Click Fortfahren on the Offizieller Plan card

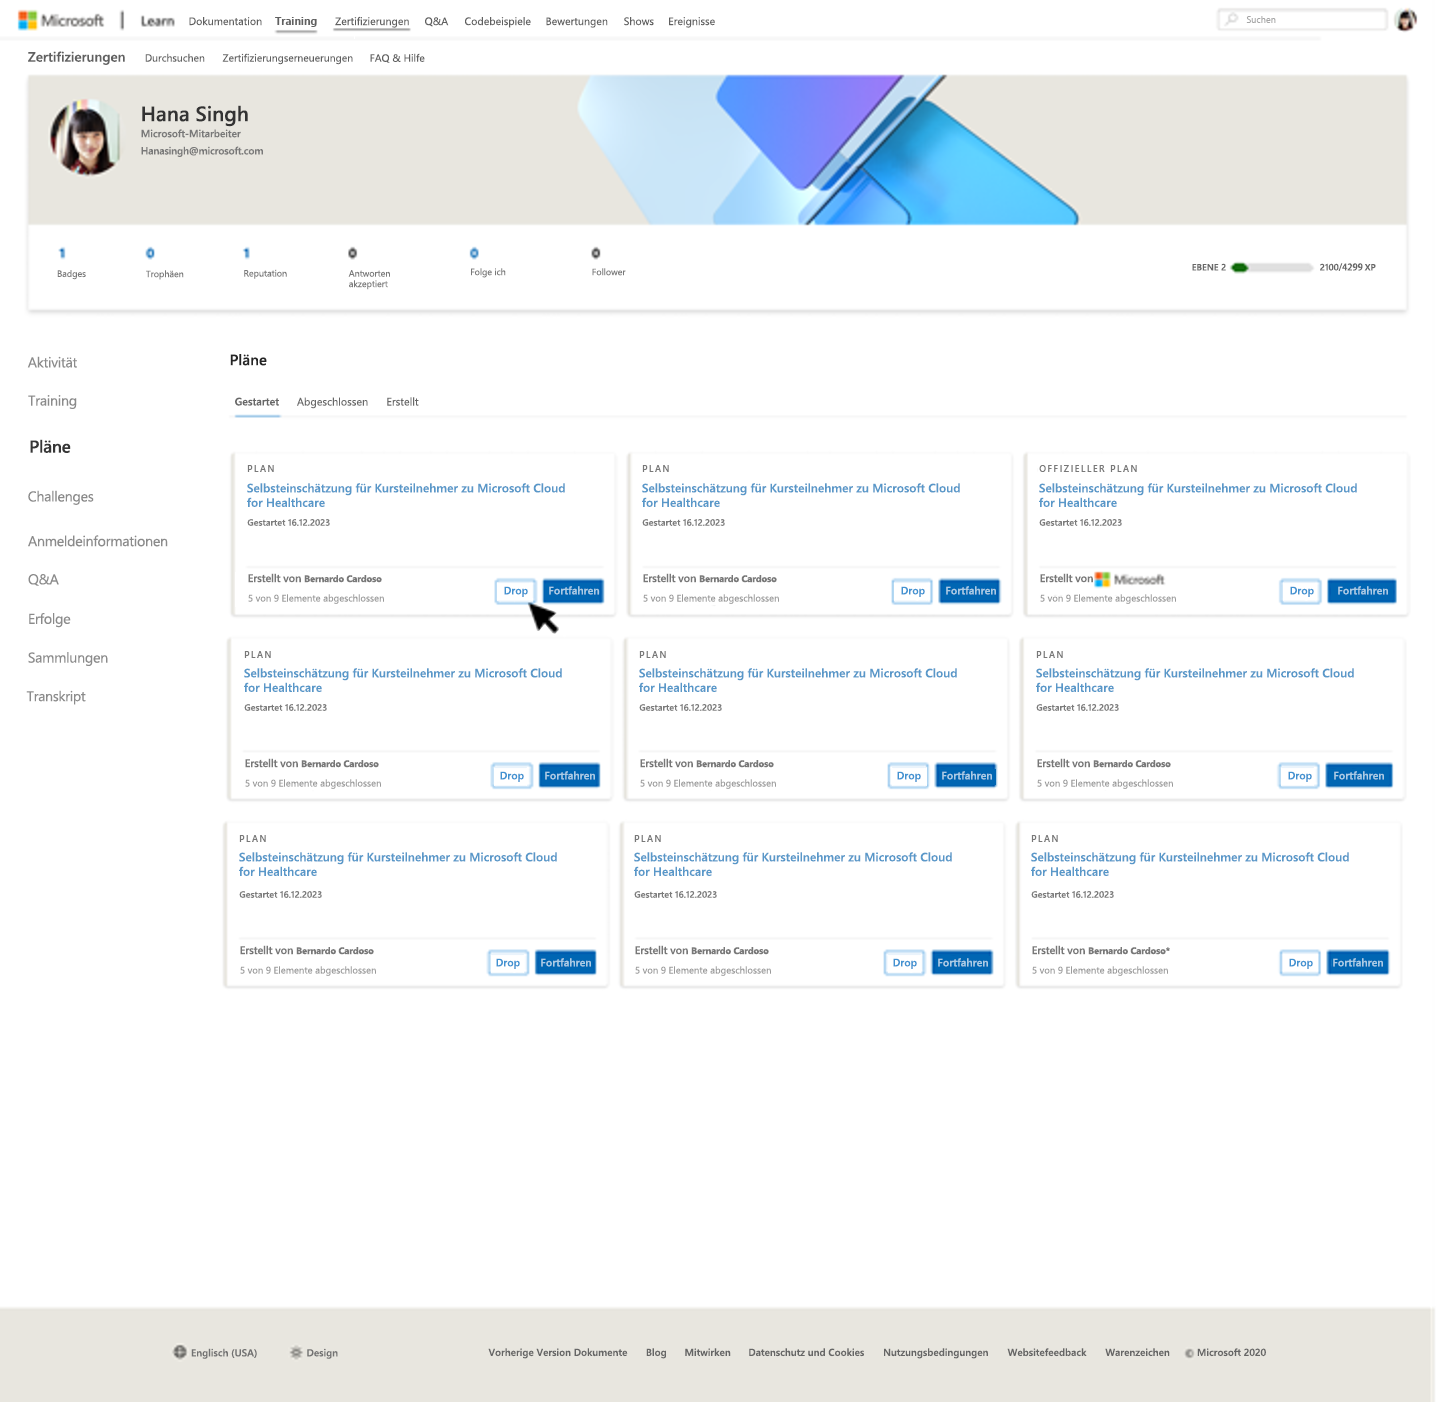tap(1361, 591)
